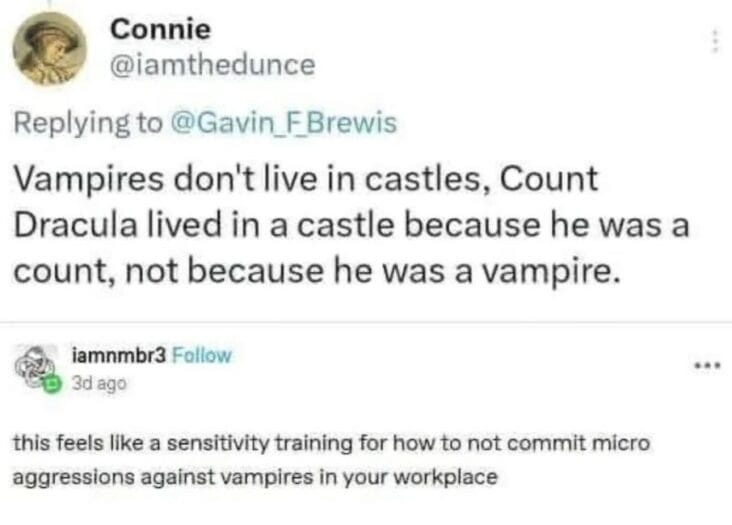Click the iamnmbr3 username

(x=119, y=355)
